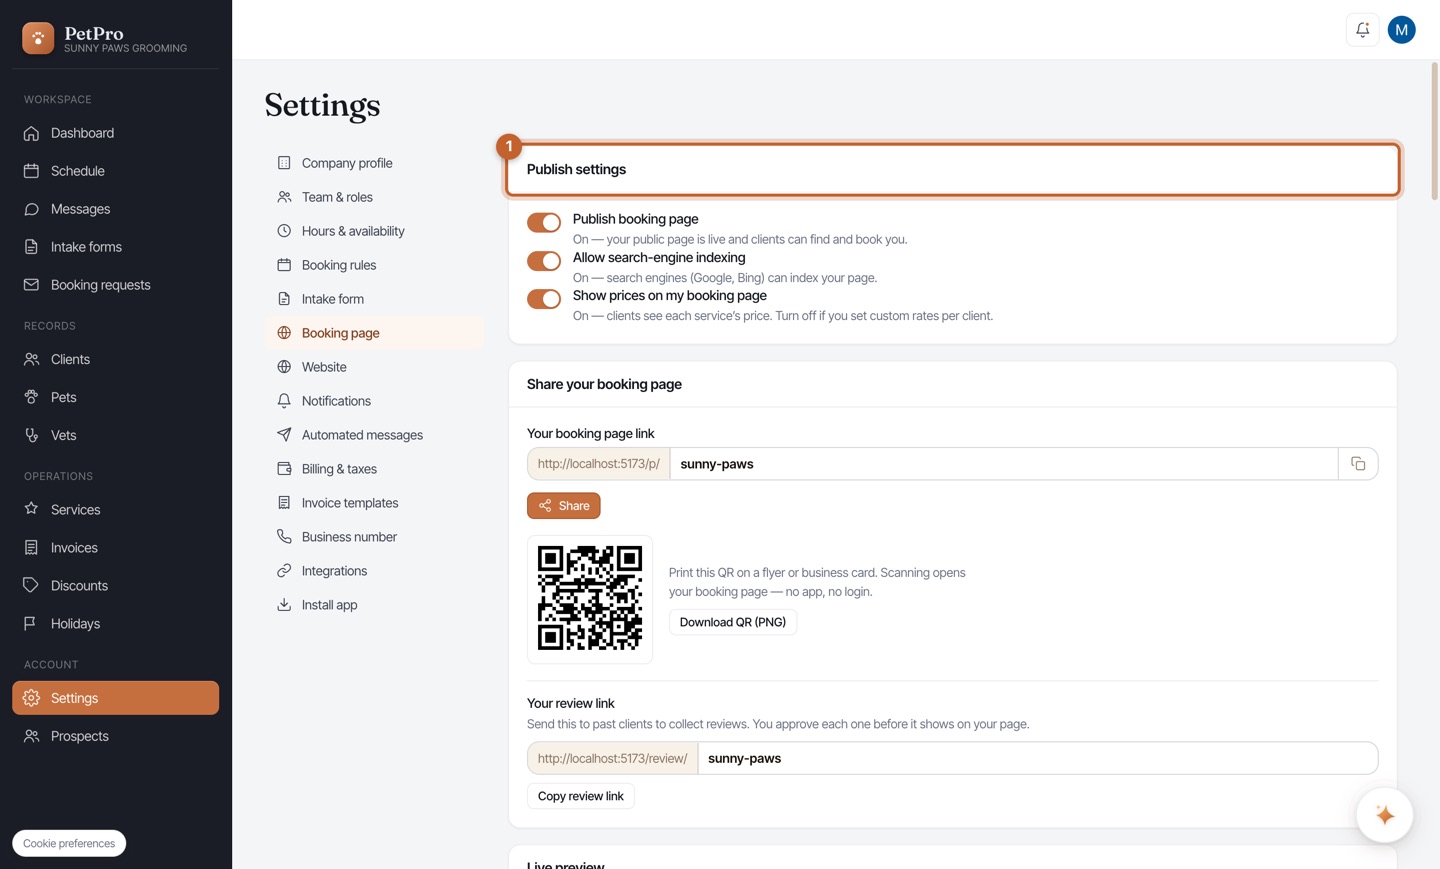
Task: Click the Messages chat bubble icon
Action: [x=31, y=209]
